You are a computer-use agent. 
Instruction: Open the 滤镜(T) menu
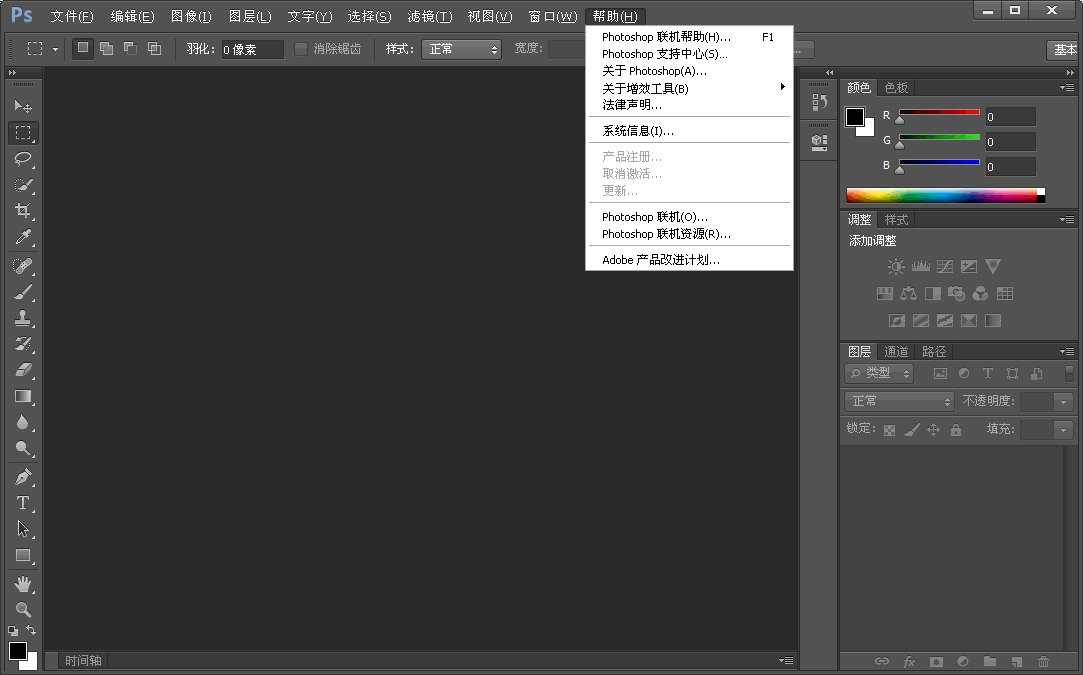430,16
